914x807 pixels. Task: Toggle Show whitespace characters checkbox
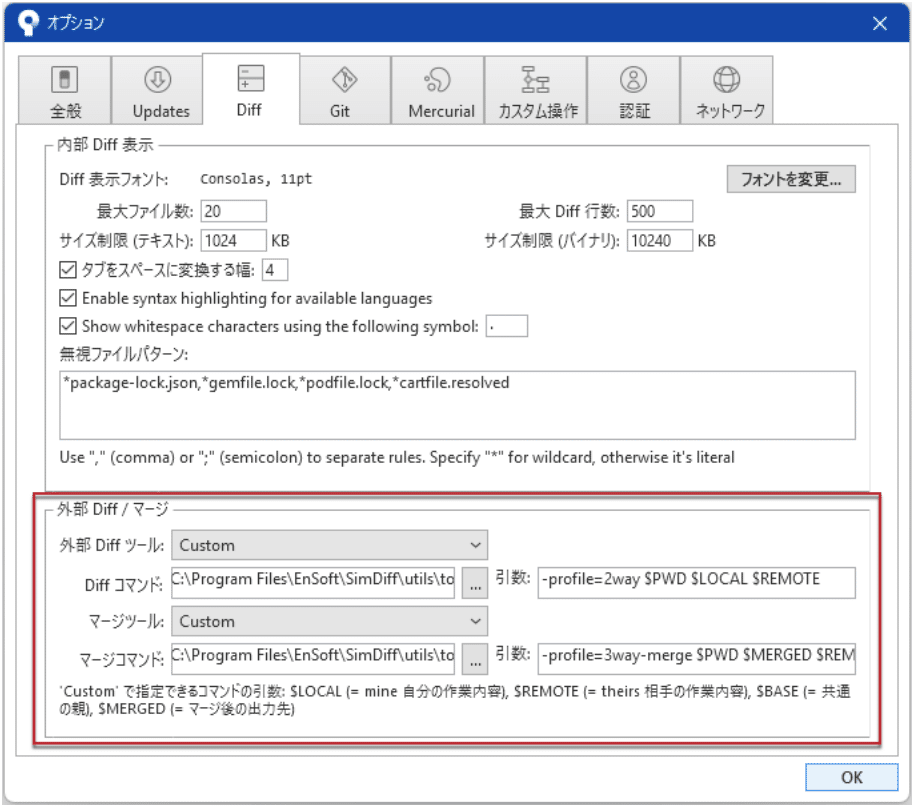coord(68,326)
